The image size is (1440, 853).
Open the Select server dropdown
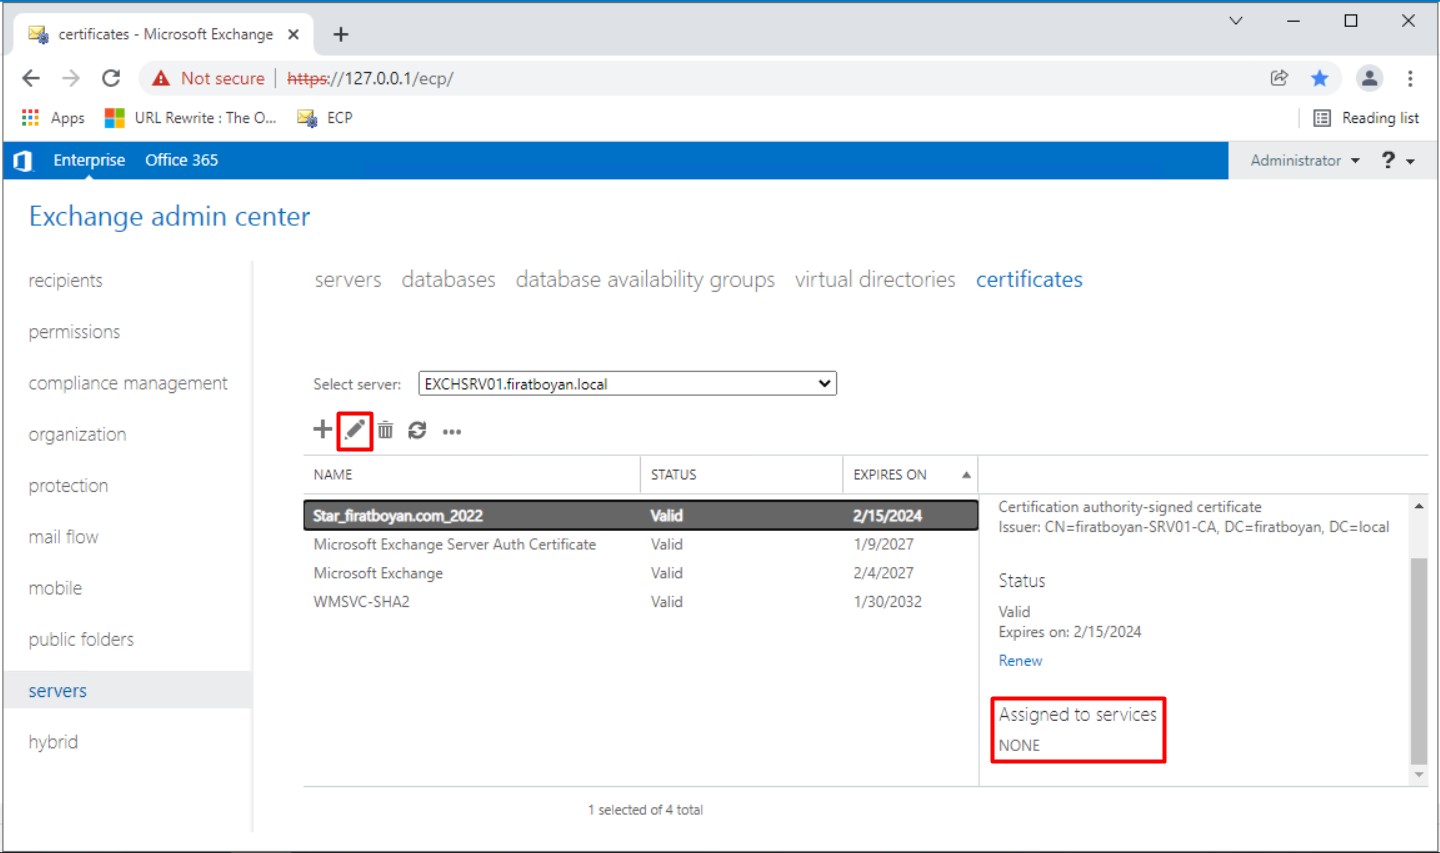click(627, 384)
